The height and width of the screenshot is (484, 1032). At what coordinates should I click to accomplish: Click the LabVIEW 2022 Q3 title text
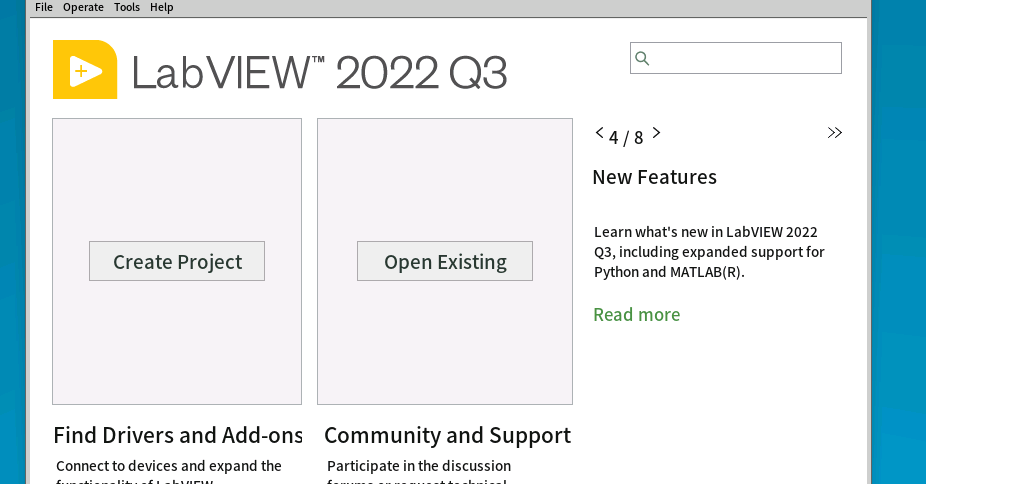point(320,72)
